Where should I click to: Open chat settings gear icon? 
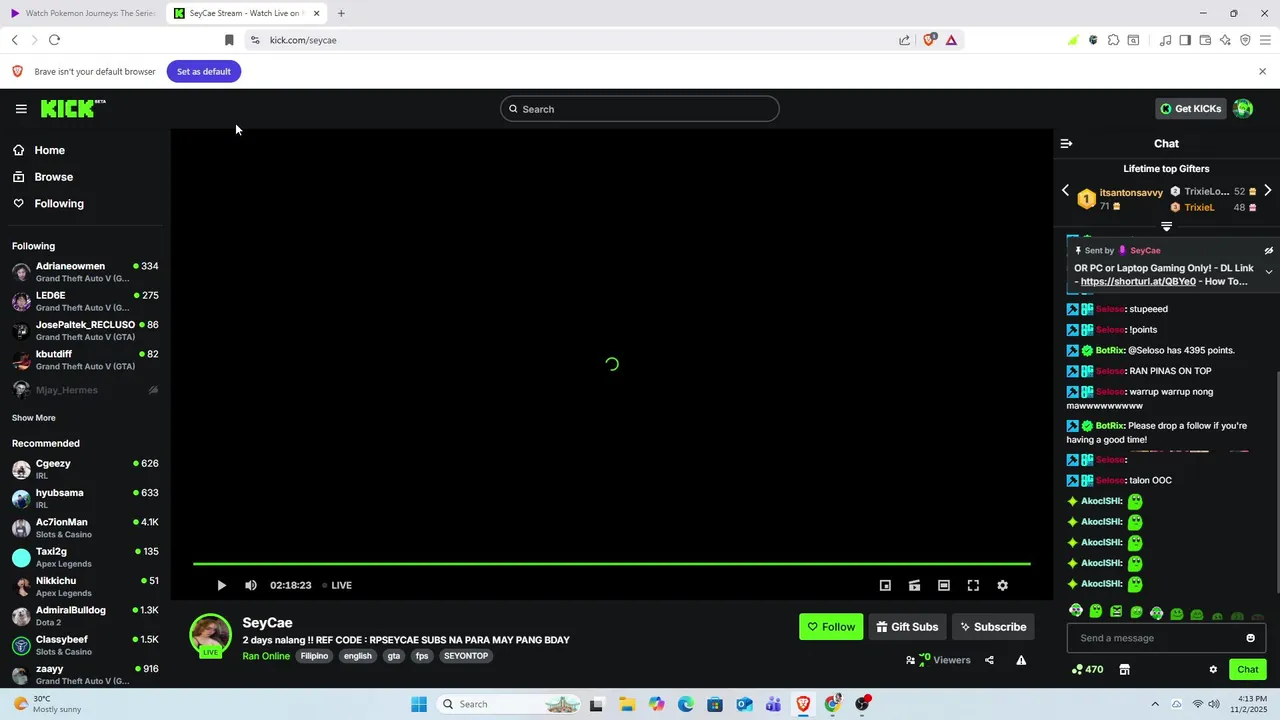(1213, 669)
